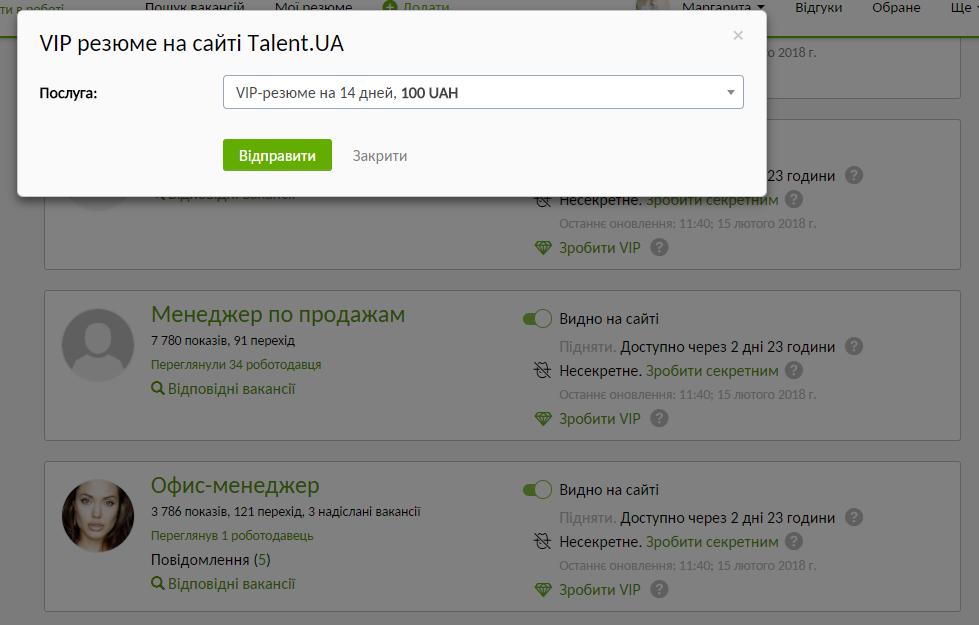Open the Обране menu item
Viewport: 979px width, 625px height.
click(896, 7)
